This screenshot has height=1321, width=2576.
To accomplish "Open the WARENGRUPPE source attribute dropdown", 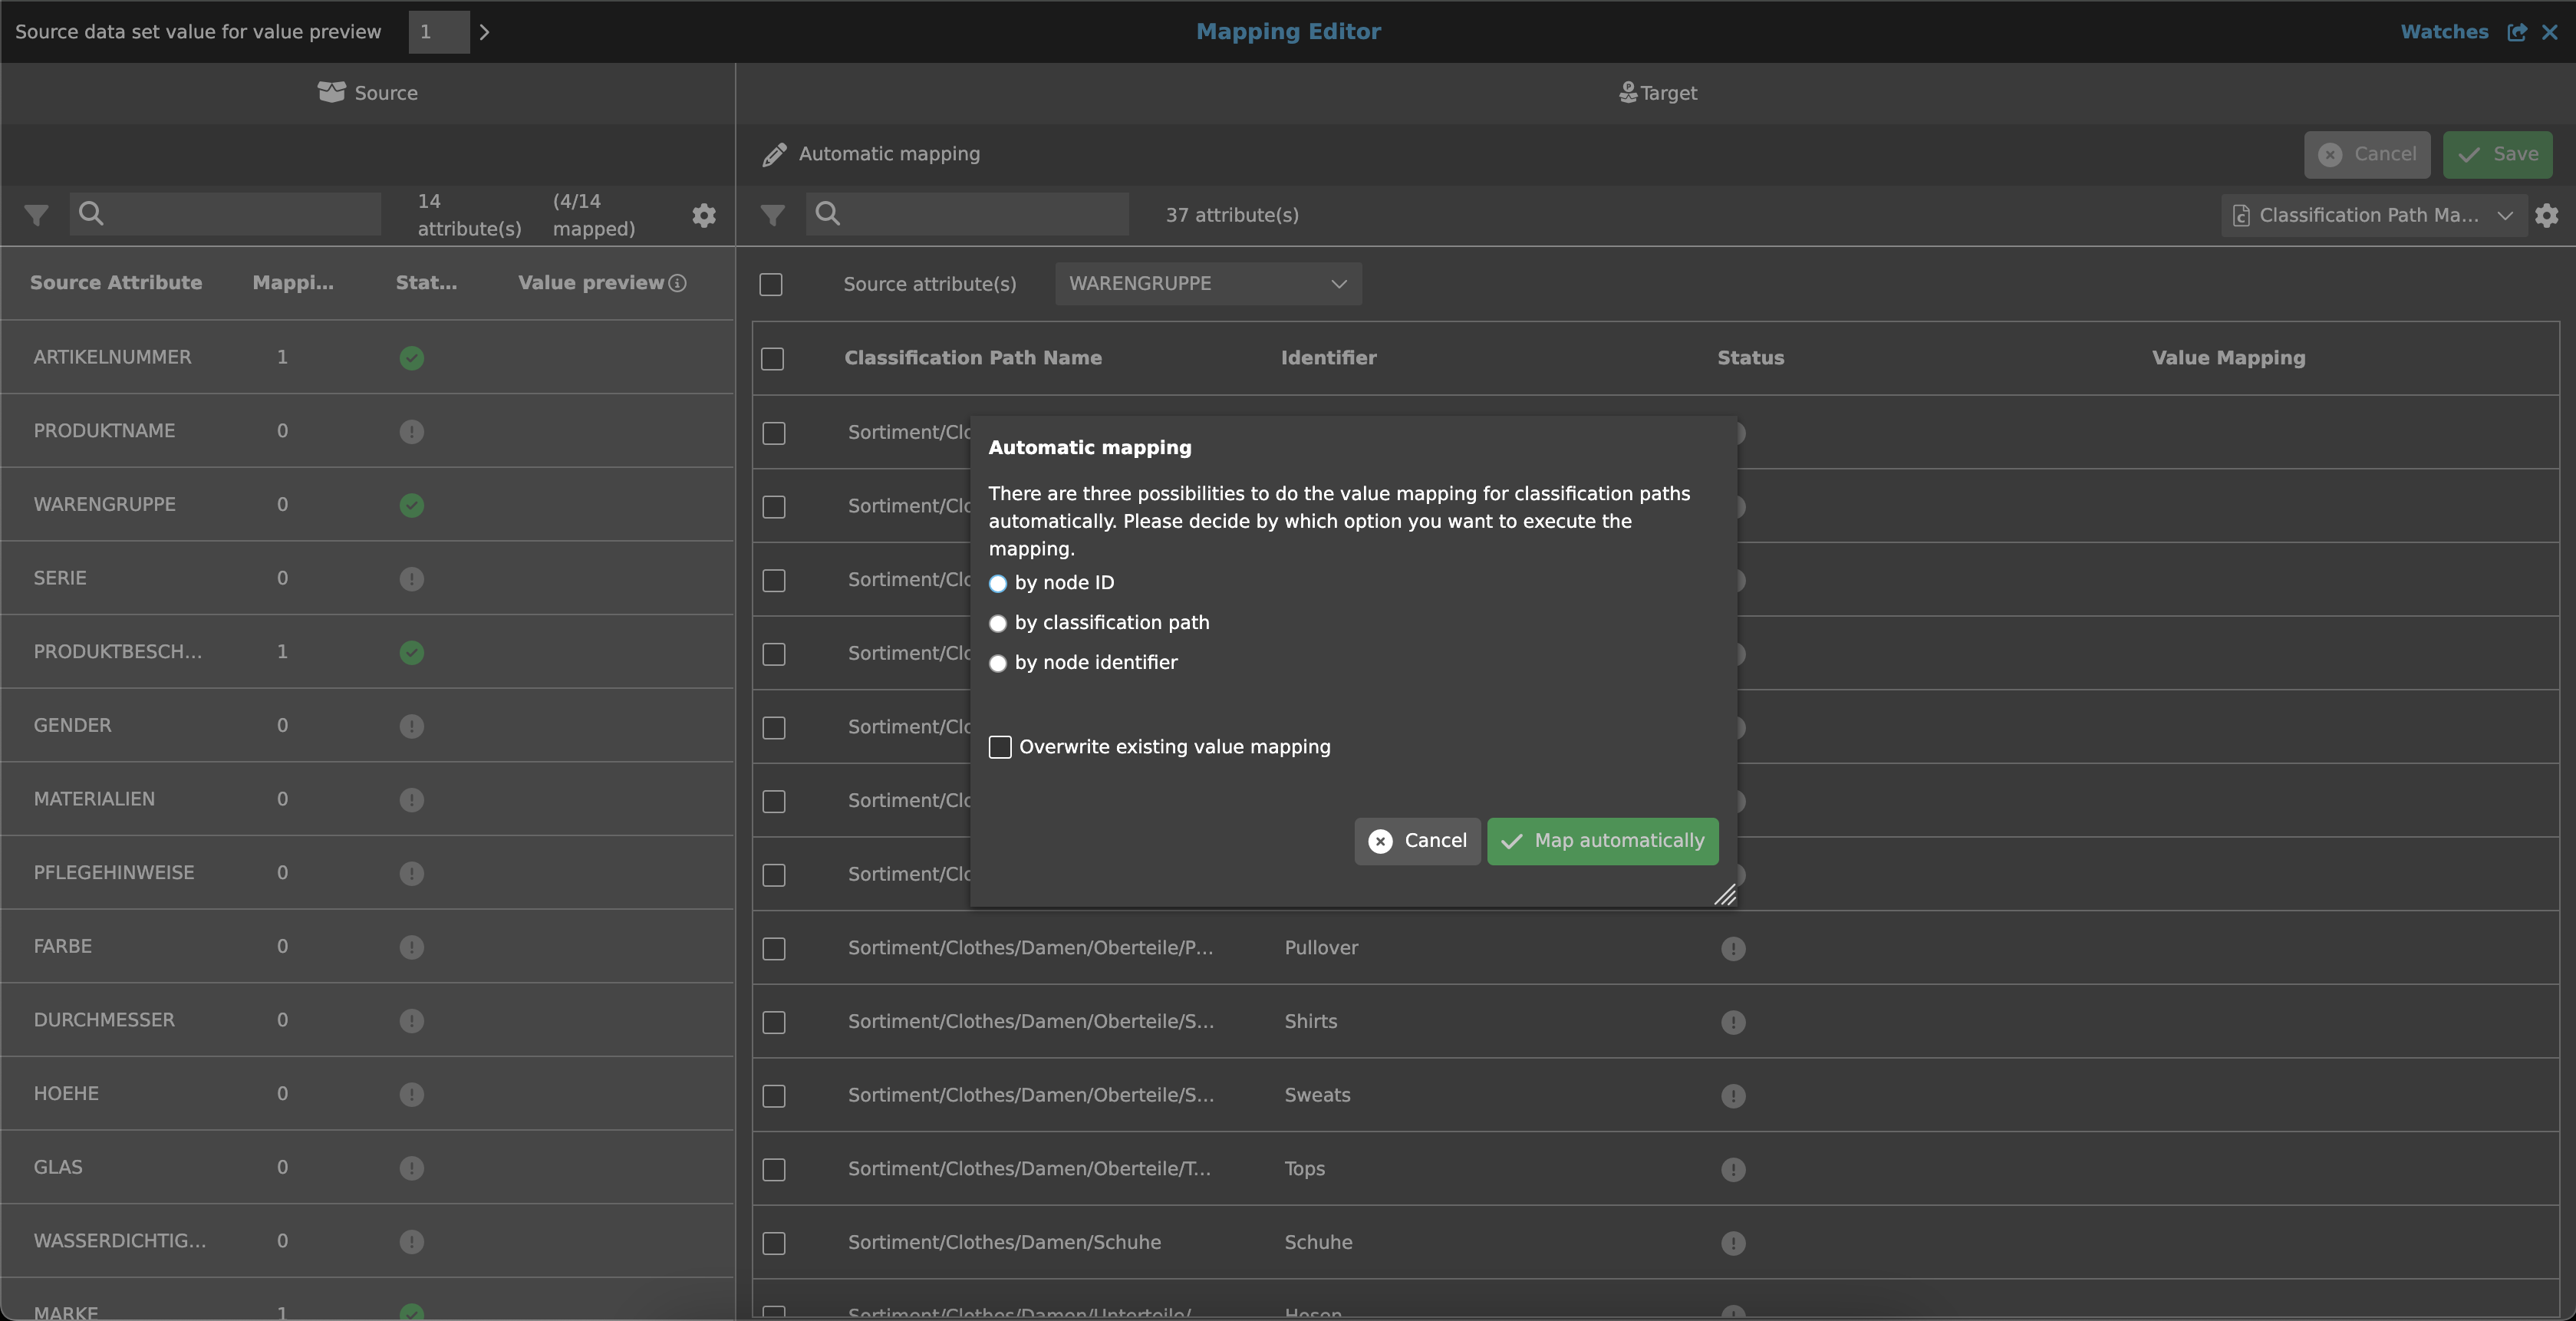I will [1208, 284].
